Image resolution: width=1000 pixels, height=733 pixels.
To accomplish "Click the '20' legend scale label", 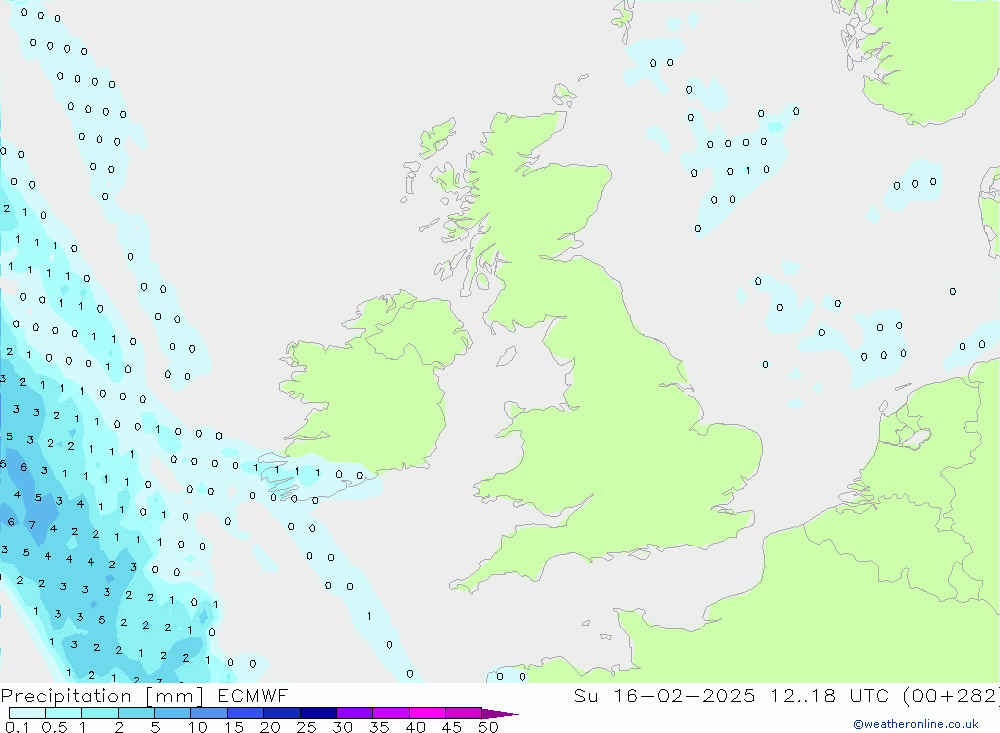I will 270,727.
